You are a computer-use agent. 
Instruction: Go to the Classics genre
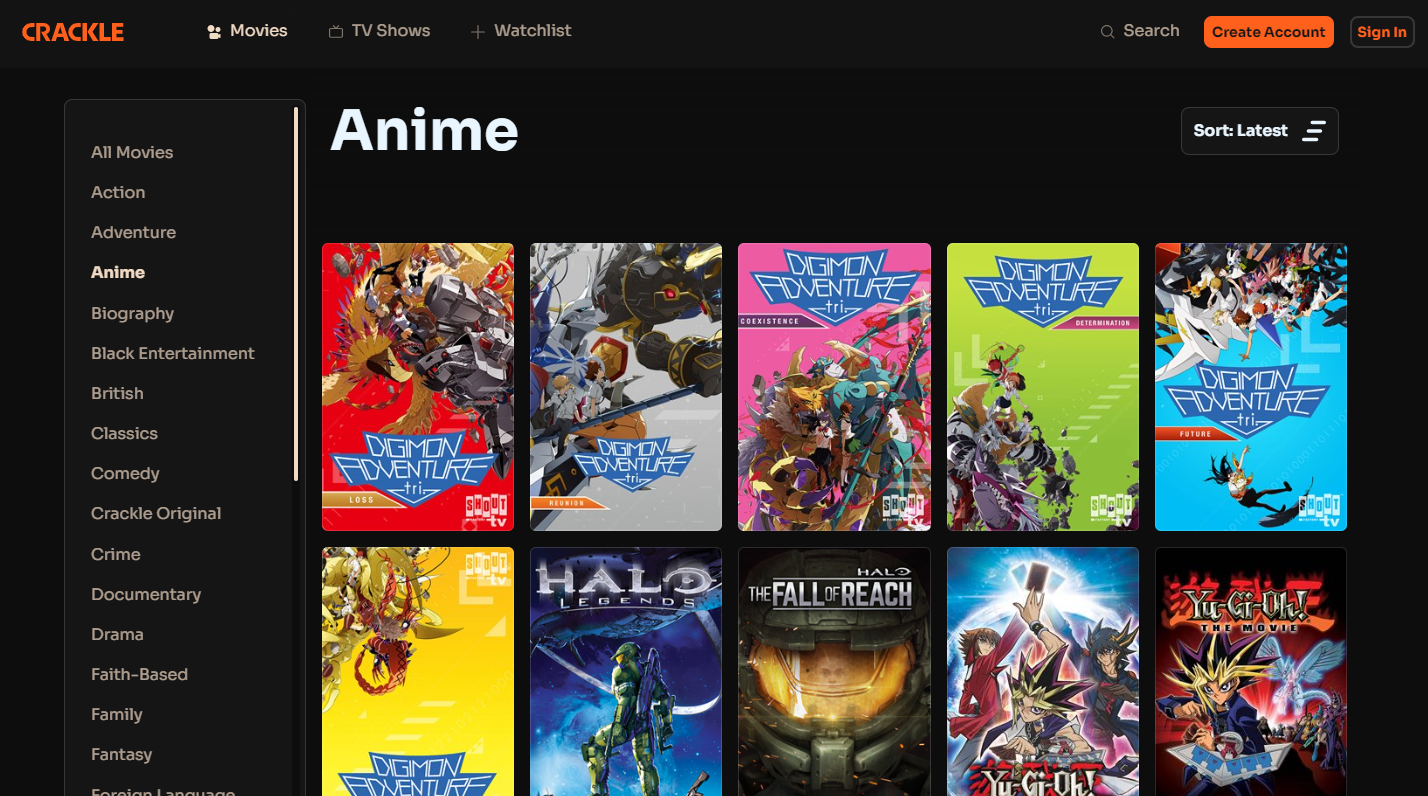124,433
